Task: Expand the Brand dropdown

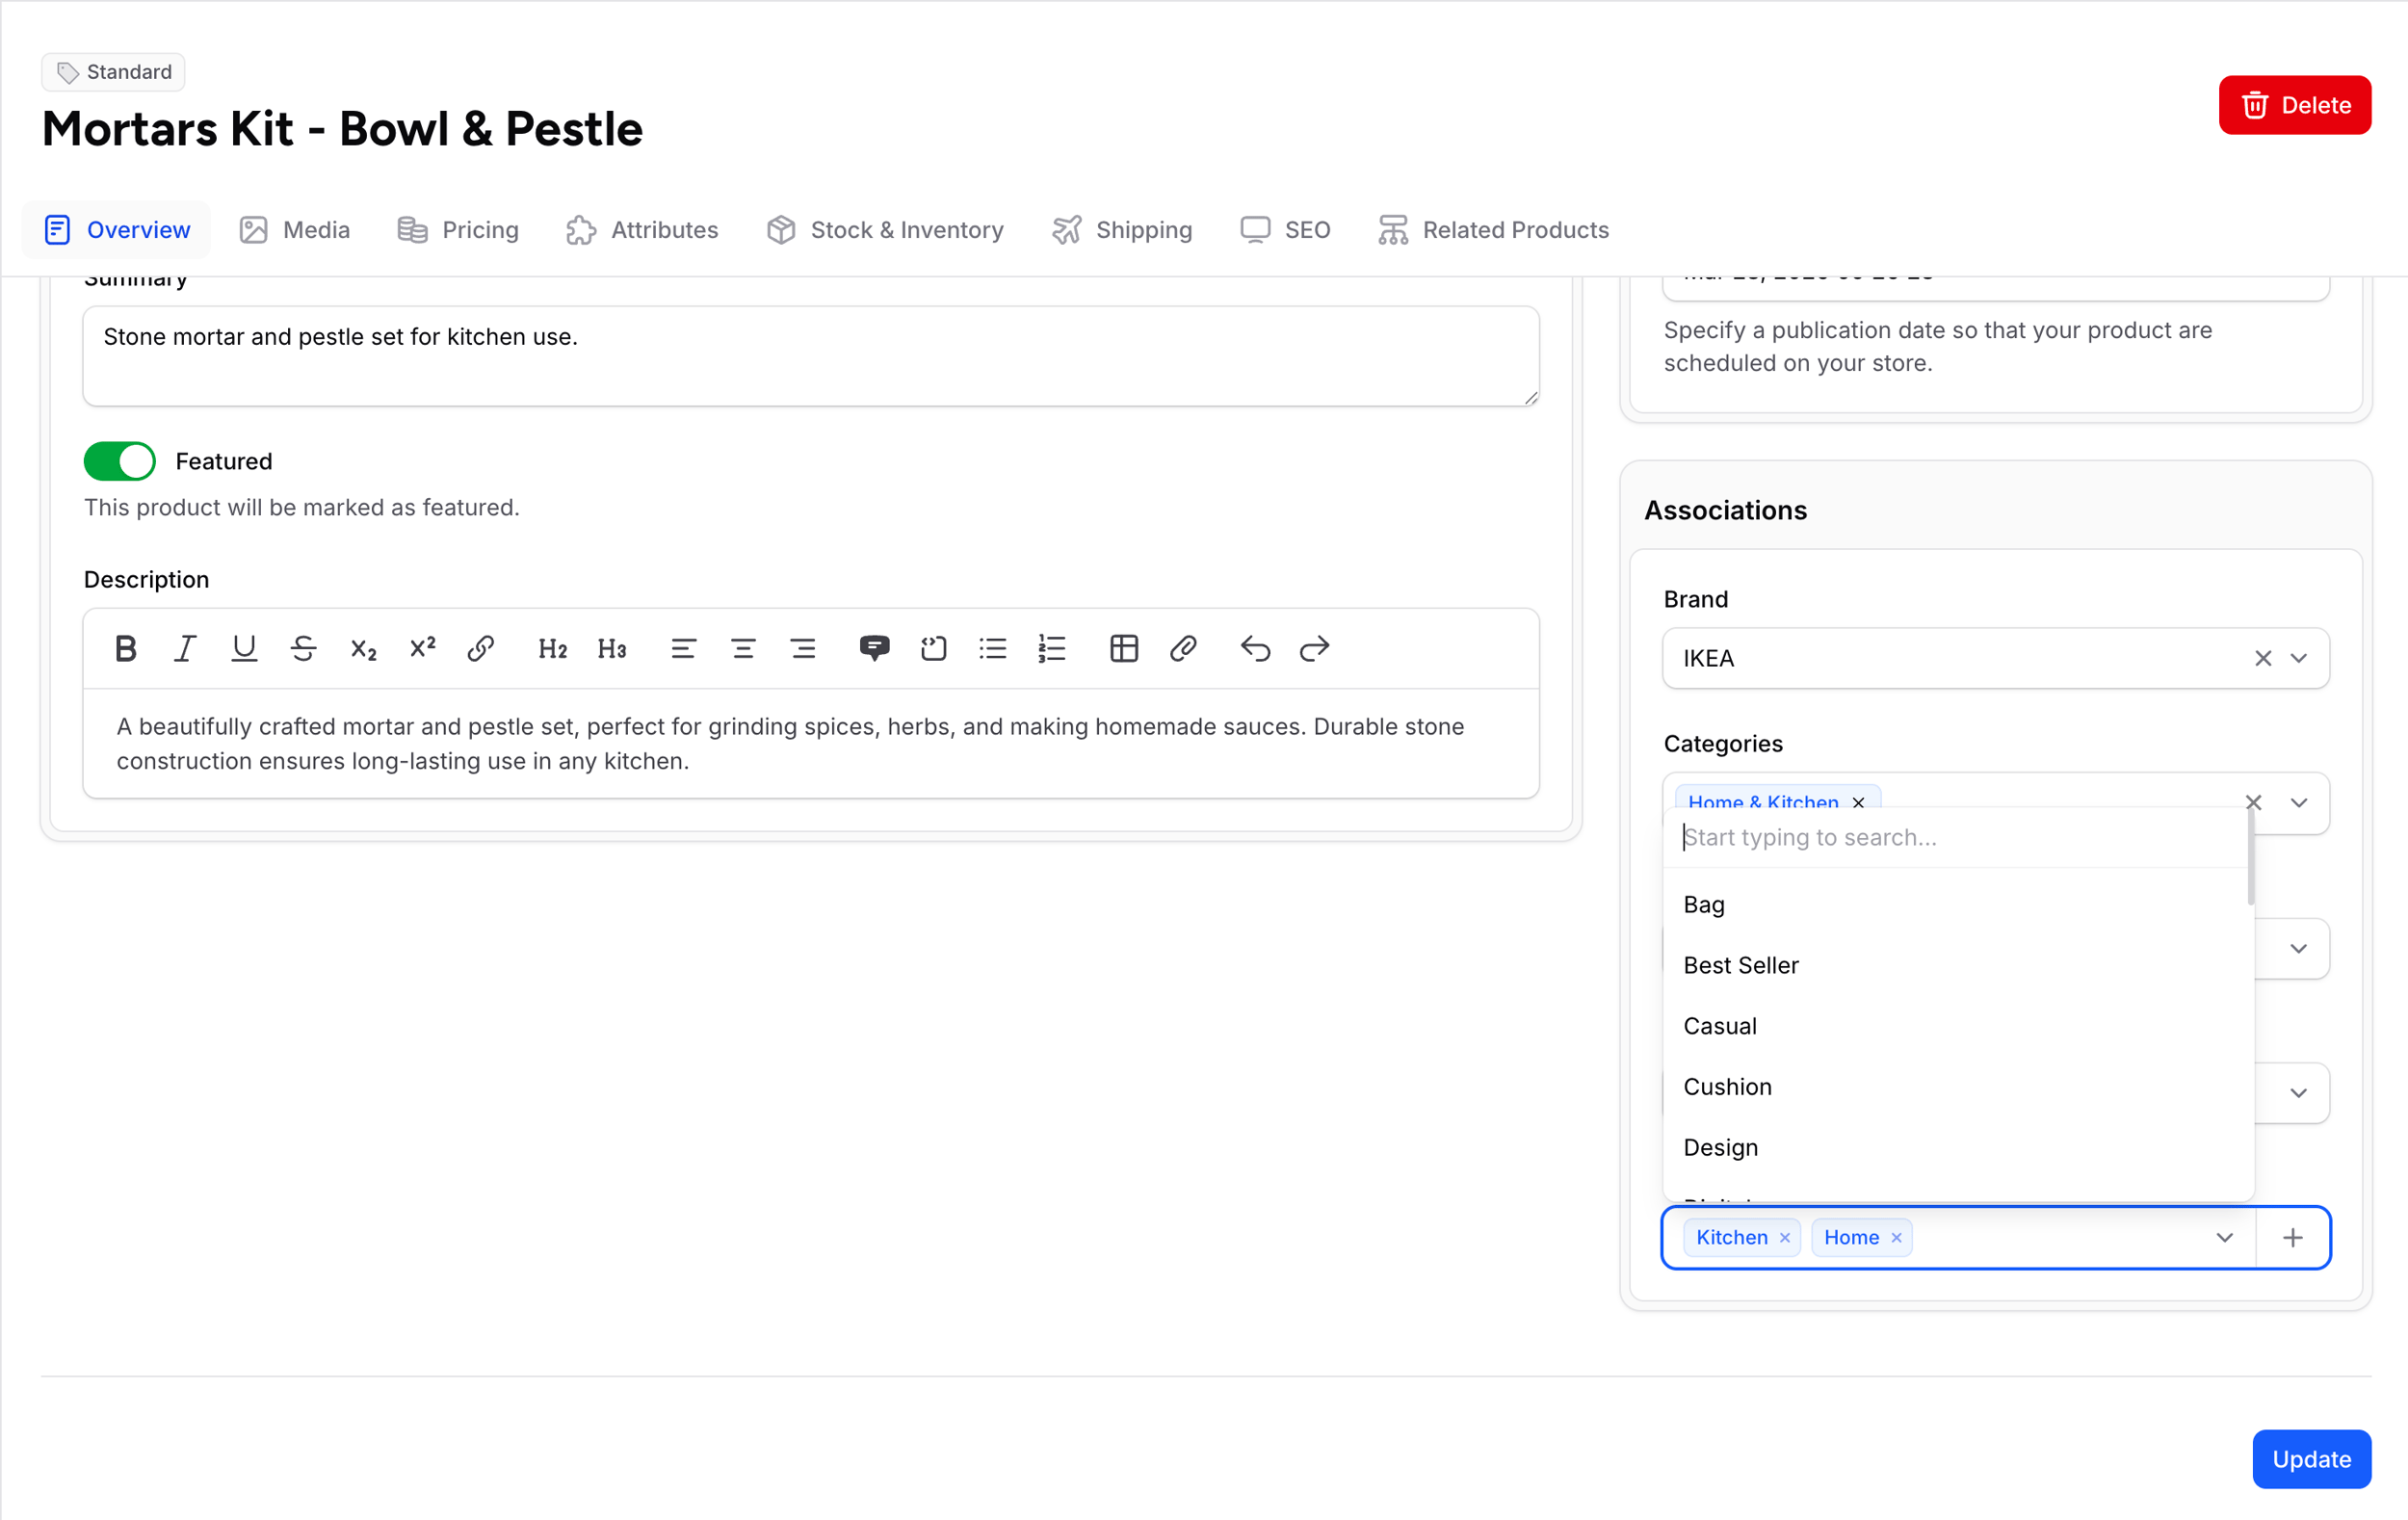Action: [2298, 659]
